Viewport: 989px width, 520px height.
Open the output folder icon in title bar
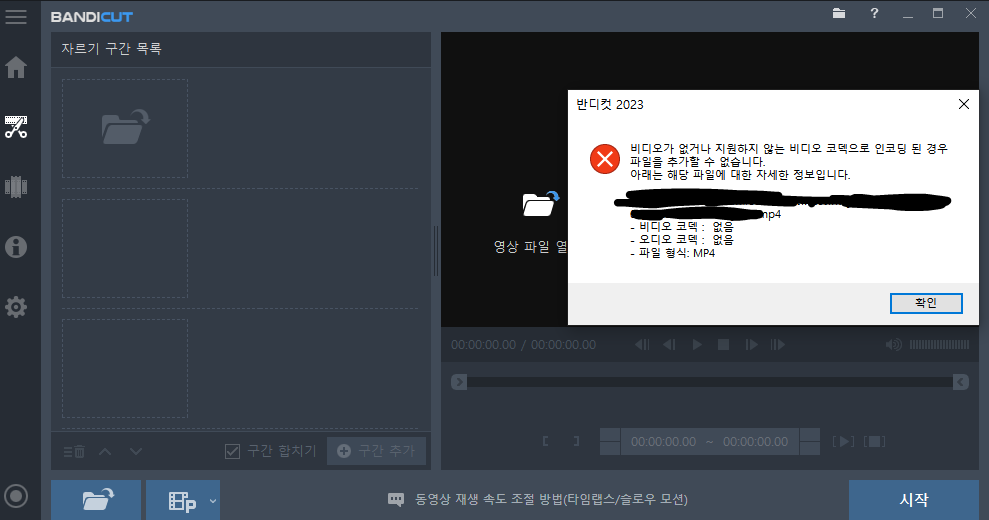click(x=839, y=13)
